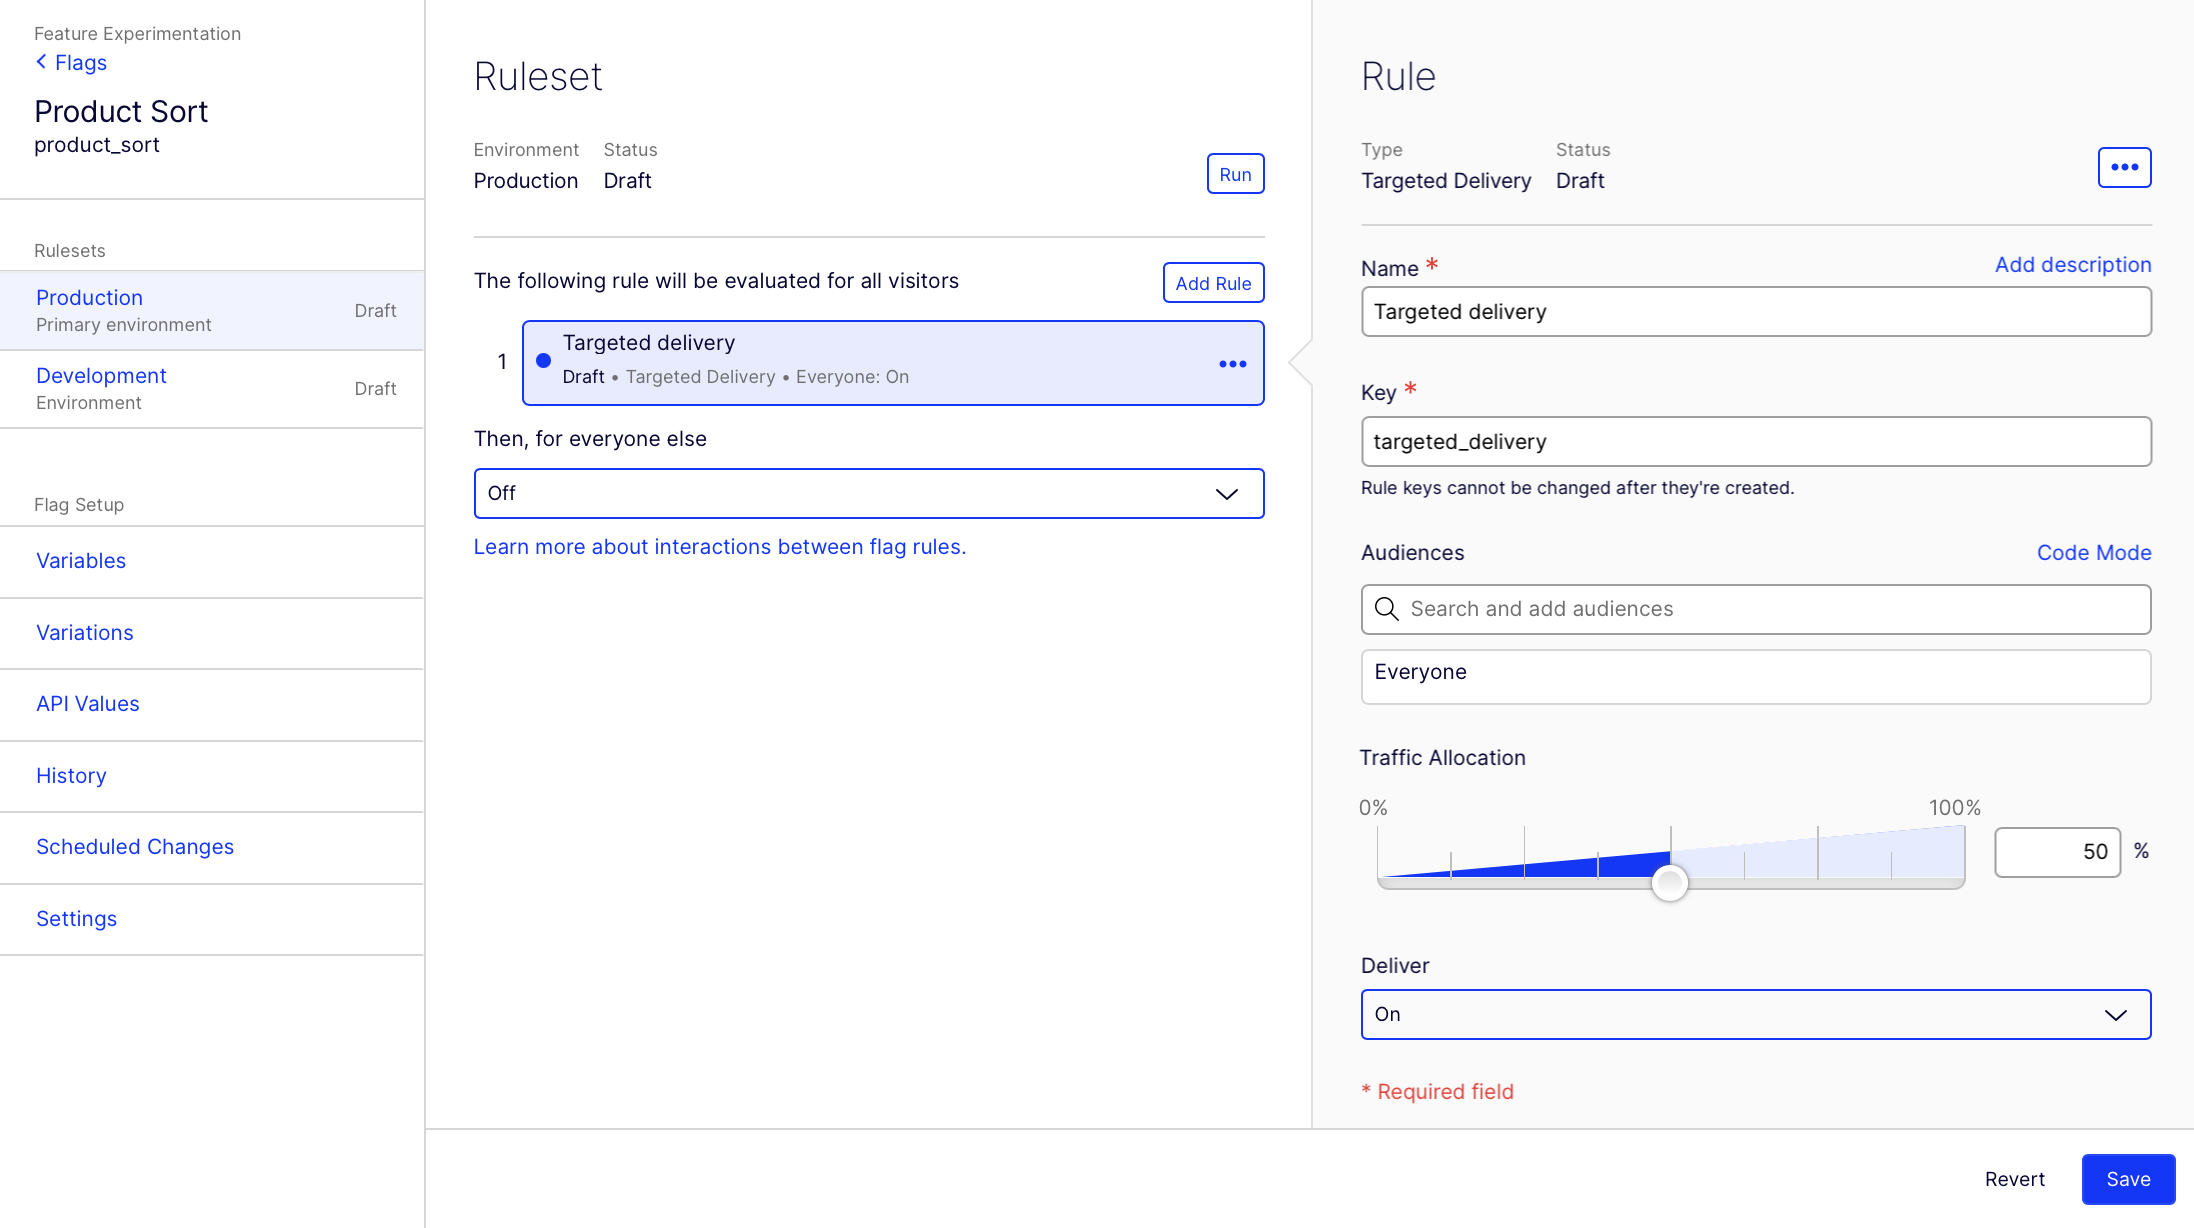Open the Development environment ruleset

(x=101, y=374)
